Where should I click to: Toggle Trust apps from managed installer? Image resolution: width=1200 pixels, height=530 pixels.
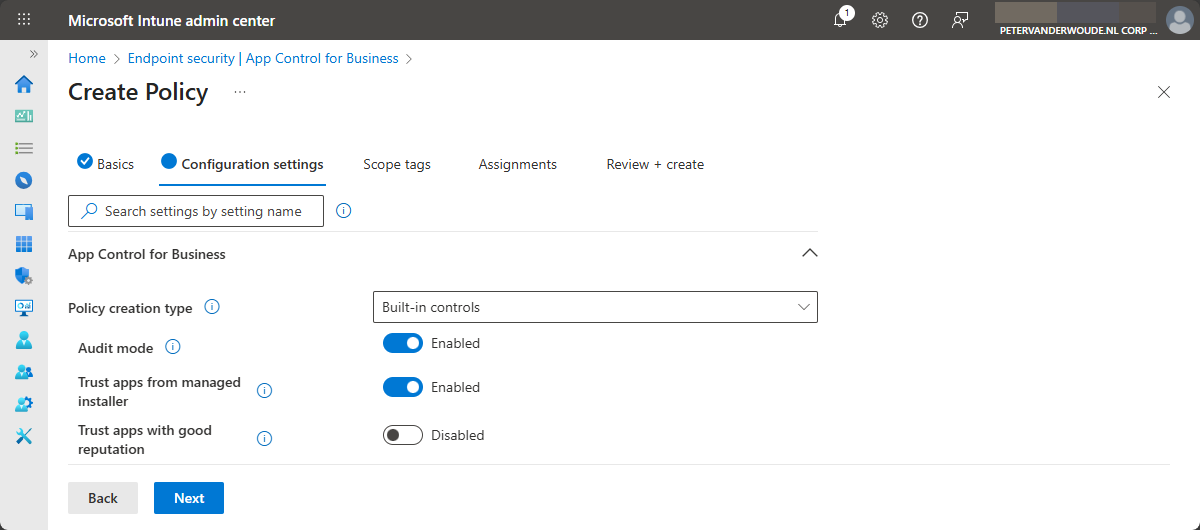[402, 387]
